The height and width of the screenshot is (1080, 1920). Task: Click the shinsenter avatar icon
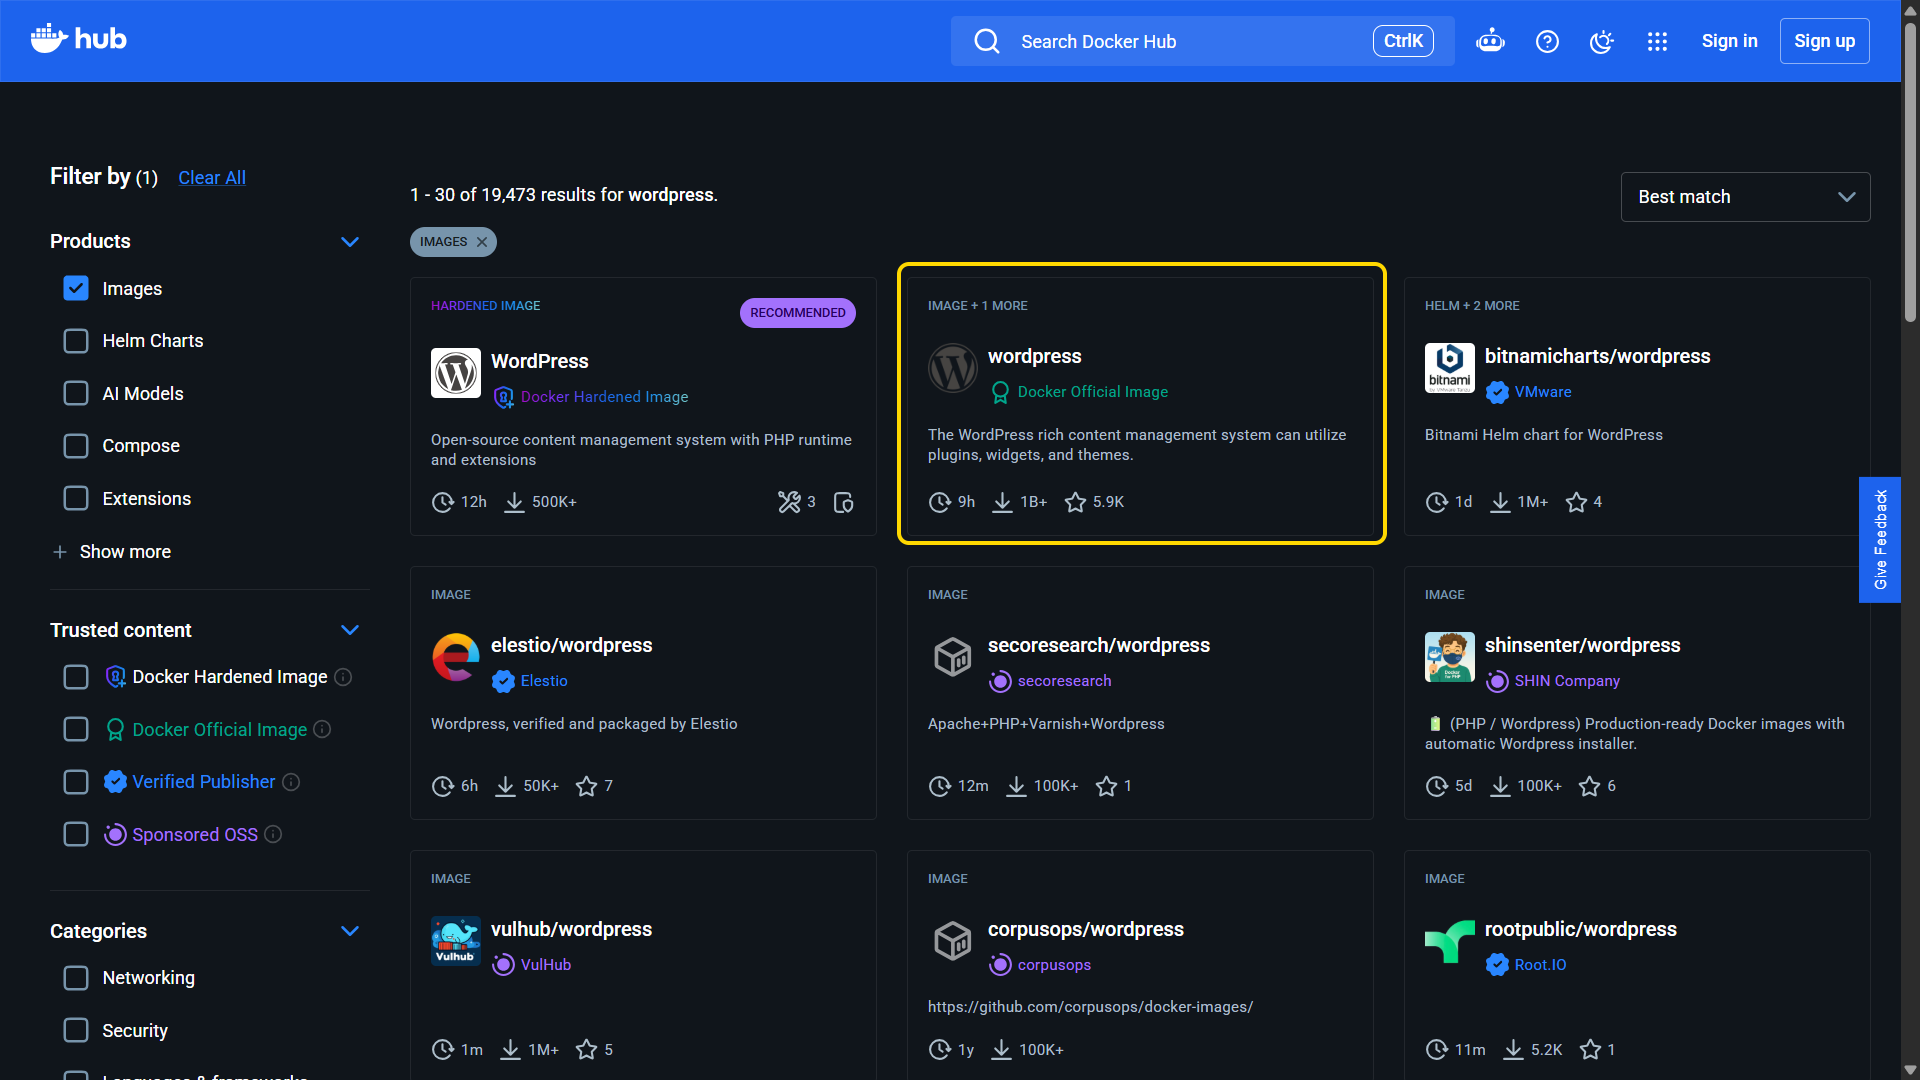tap(1450, 657)
